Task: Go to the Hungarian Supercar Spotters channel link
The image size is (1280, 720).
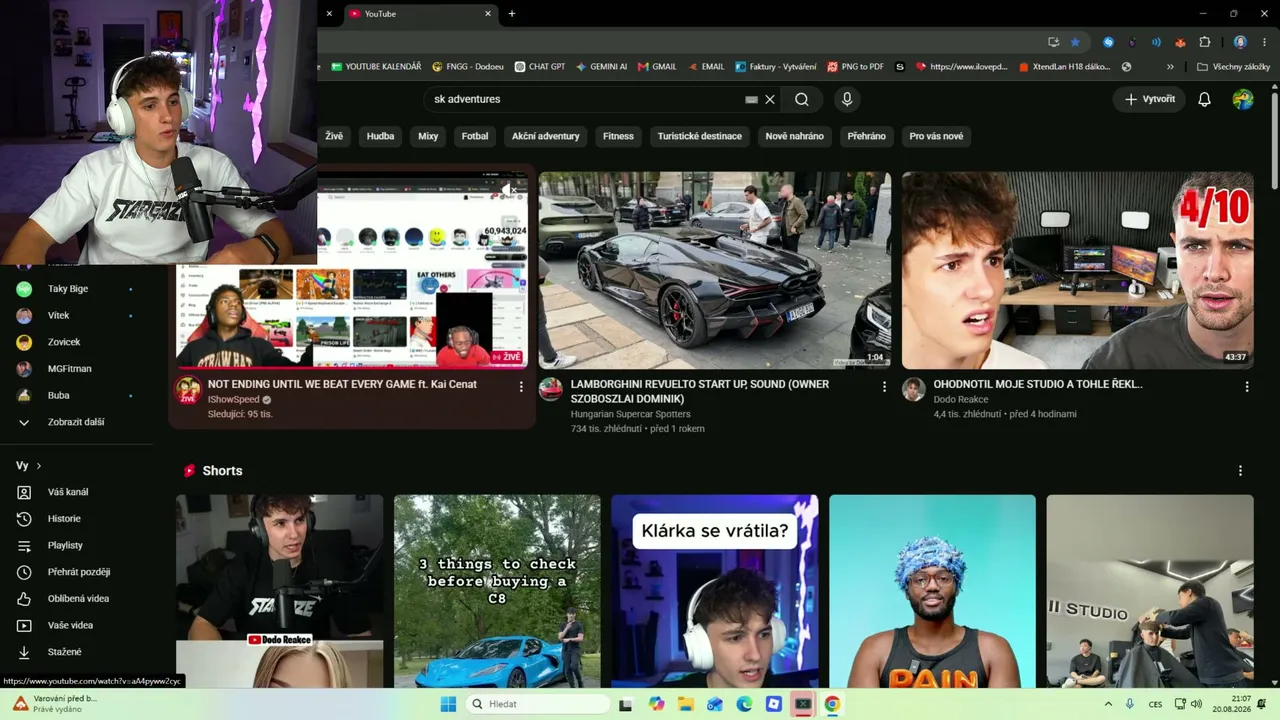Action: click(630, 414)
